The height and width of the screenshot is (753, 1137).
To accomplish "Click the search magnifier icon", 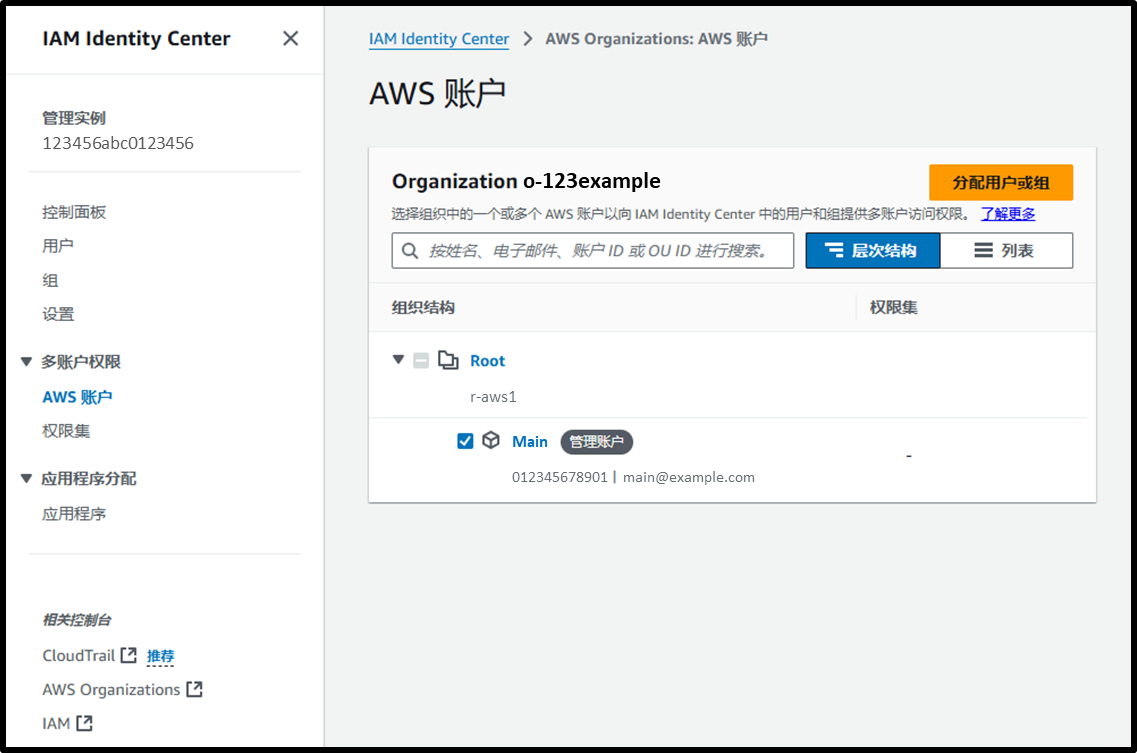I will coord(410,251).
